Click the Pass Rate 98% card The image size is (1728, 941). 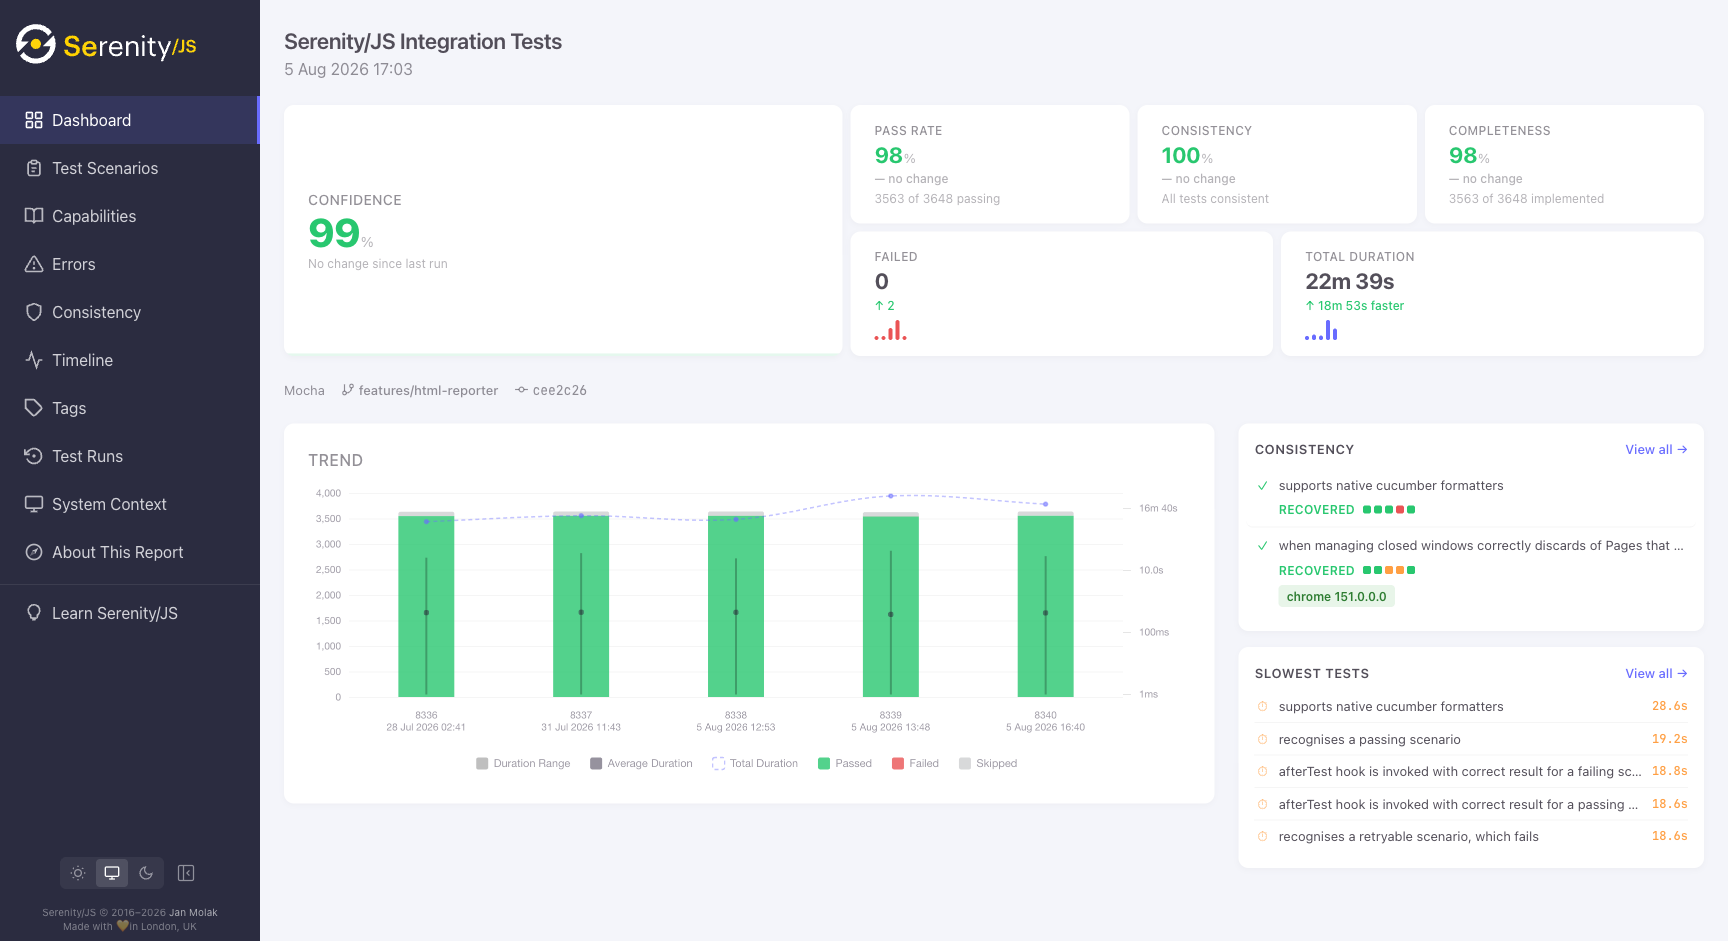[x=990, y=164]
